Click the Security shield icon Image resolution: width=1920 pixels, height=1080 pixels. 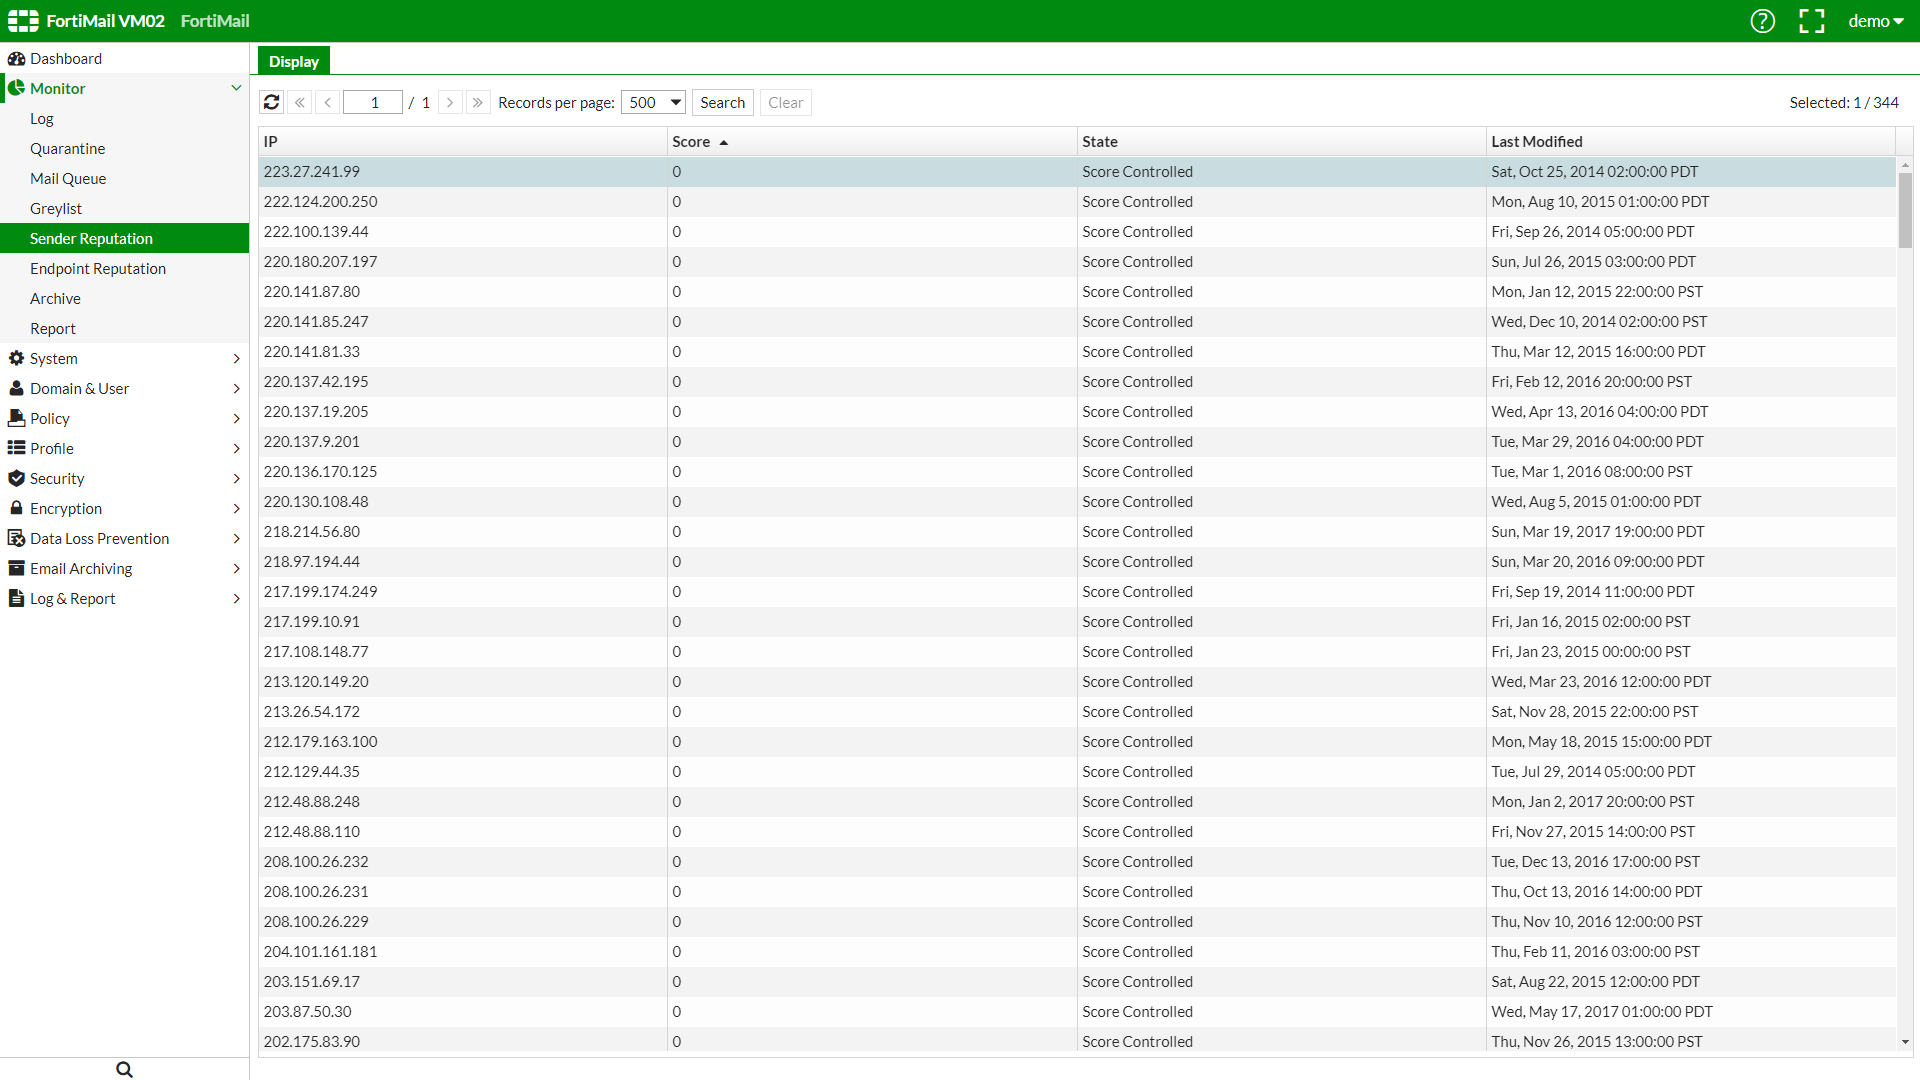point(16,478)
